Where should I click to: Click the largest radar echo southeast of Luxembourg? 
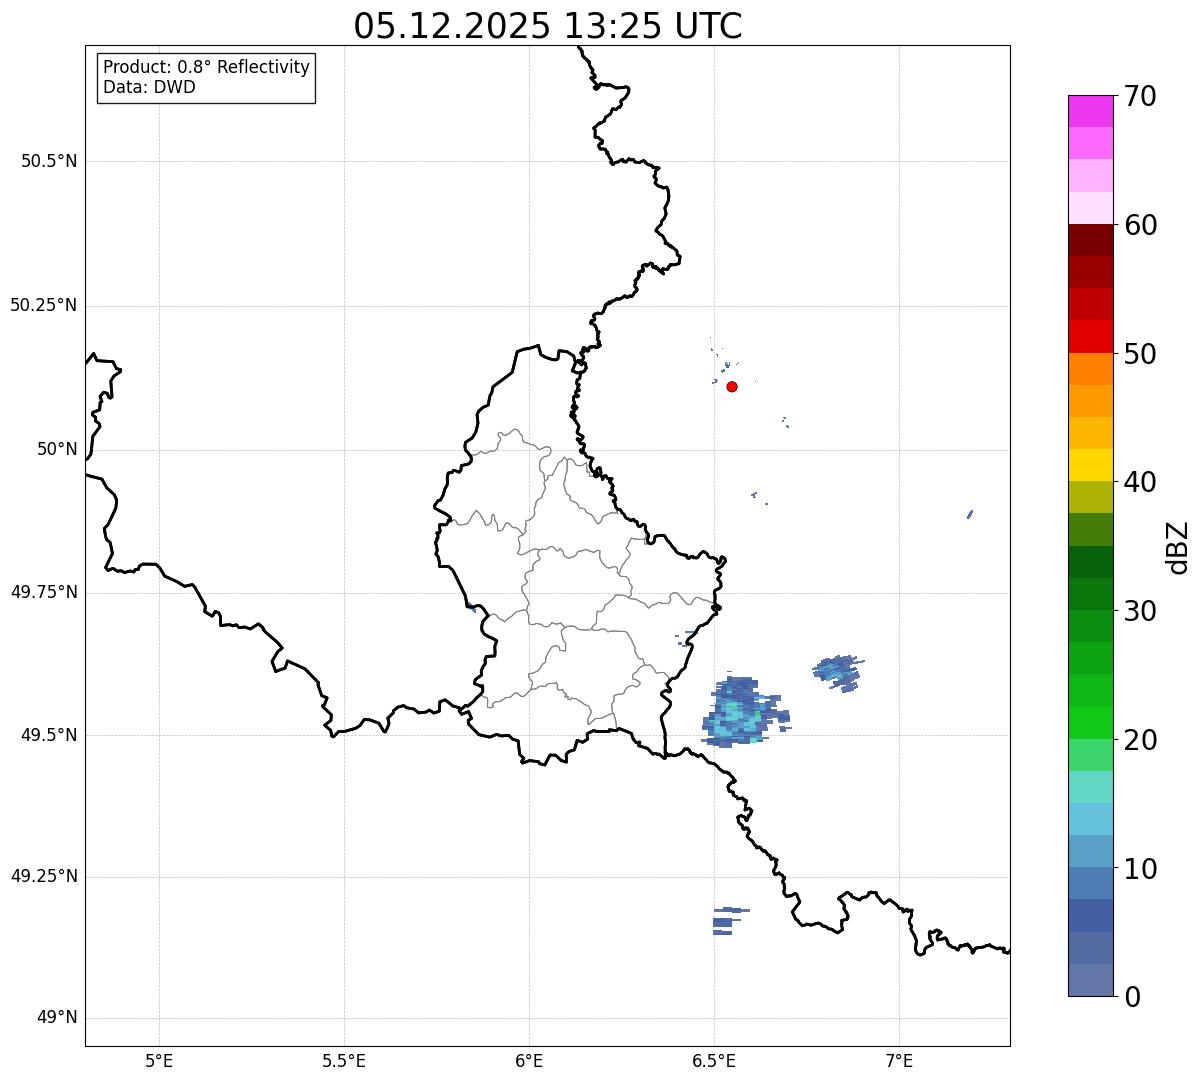pyautogui.click(x=744, y=712)
